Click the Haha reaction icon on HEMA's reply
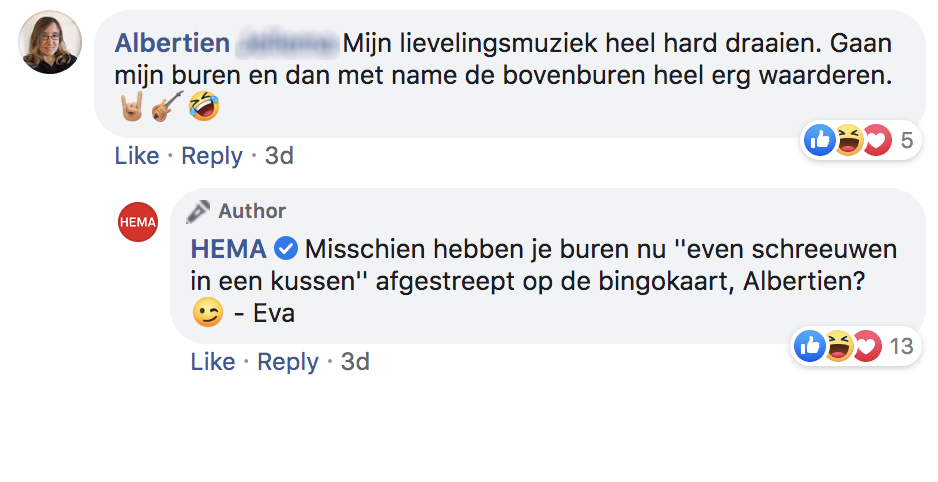This screenshot has width=938, height=482. [x=839, y=346]
